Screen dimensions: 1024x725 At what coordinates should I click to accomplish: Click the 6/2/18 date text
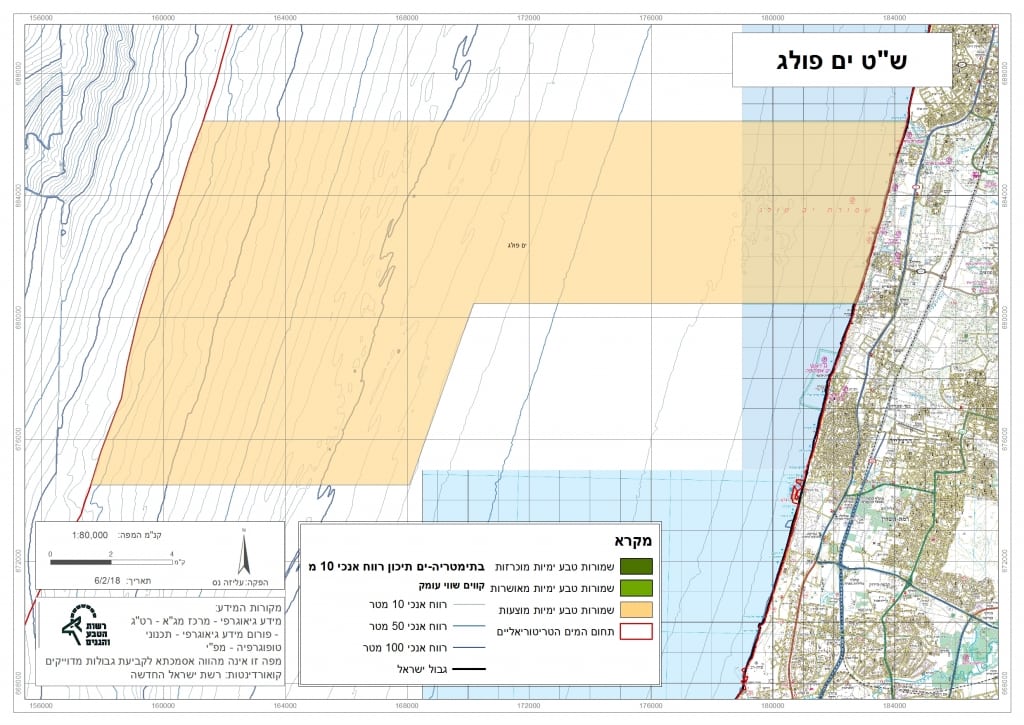click(110, 580)
